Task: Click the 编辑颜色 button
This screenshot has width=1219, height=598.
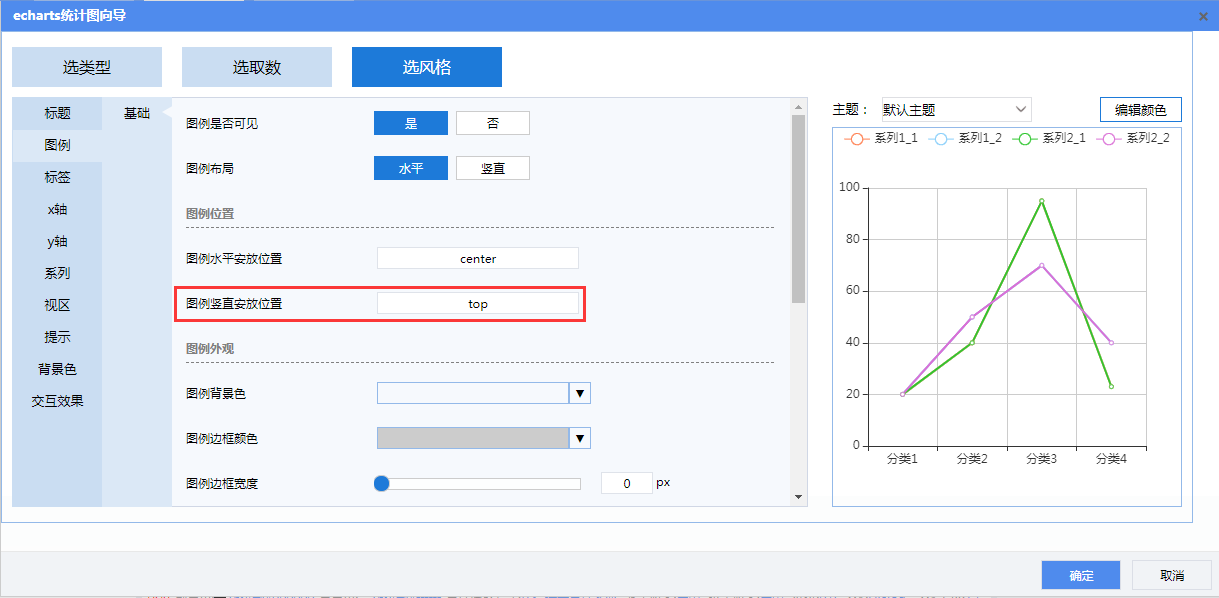Action: click(x=1140, y=110)
